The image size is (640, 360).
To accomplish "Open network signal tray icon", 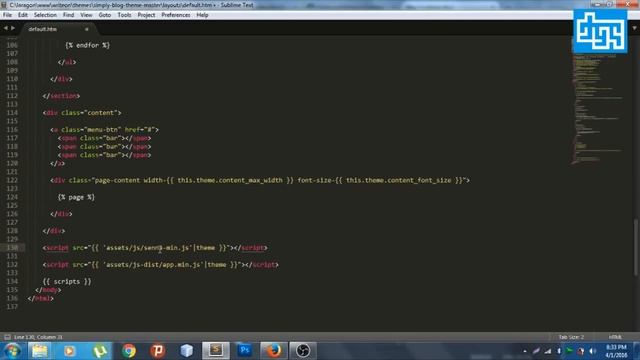I will 548,351.
